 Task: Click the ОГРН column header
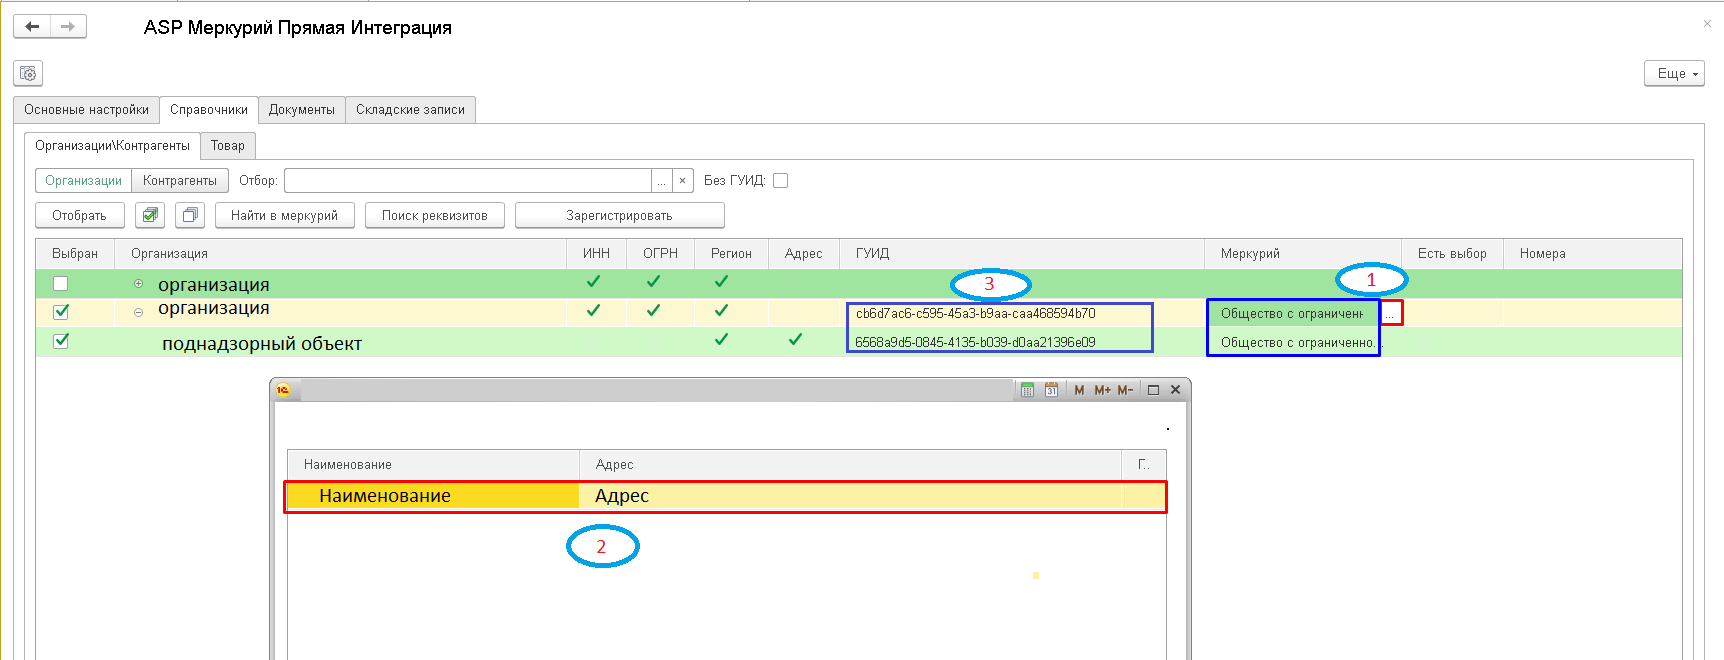click(x=661, y=254)
